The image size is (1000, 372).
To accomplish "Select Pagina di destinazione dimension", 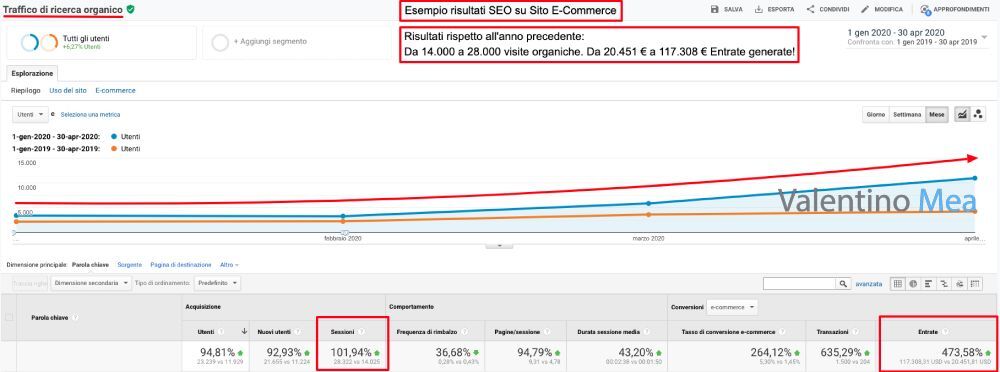I will (x=180, y=264).
